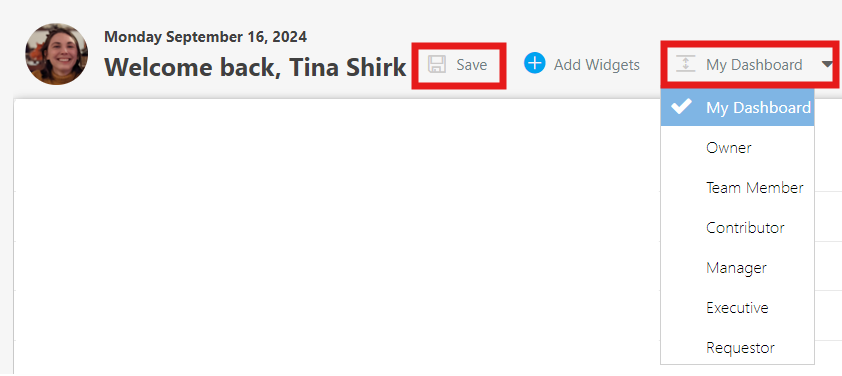Click the floppy disk Save icon
This screenshot has height=376, width=842.
437,64
